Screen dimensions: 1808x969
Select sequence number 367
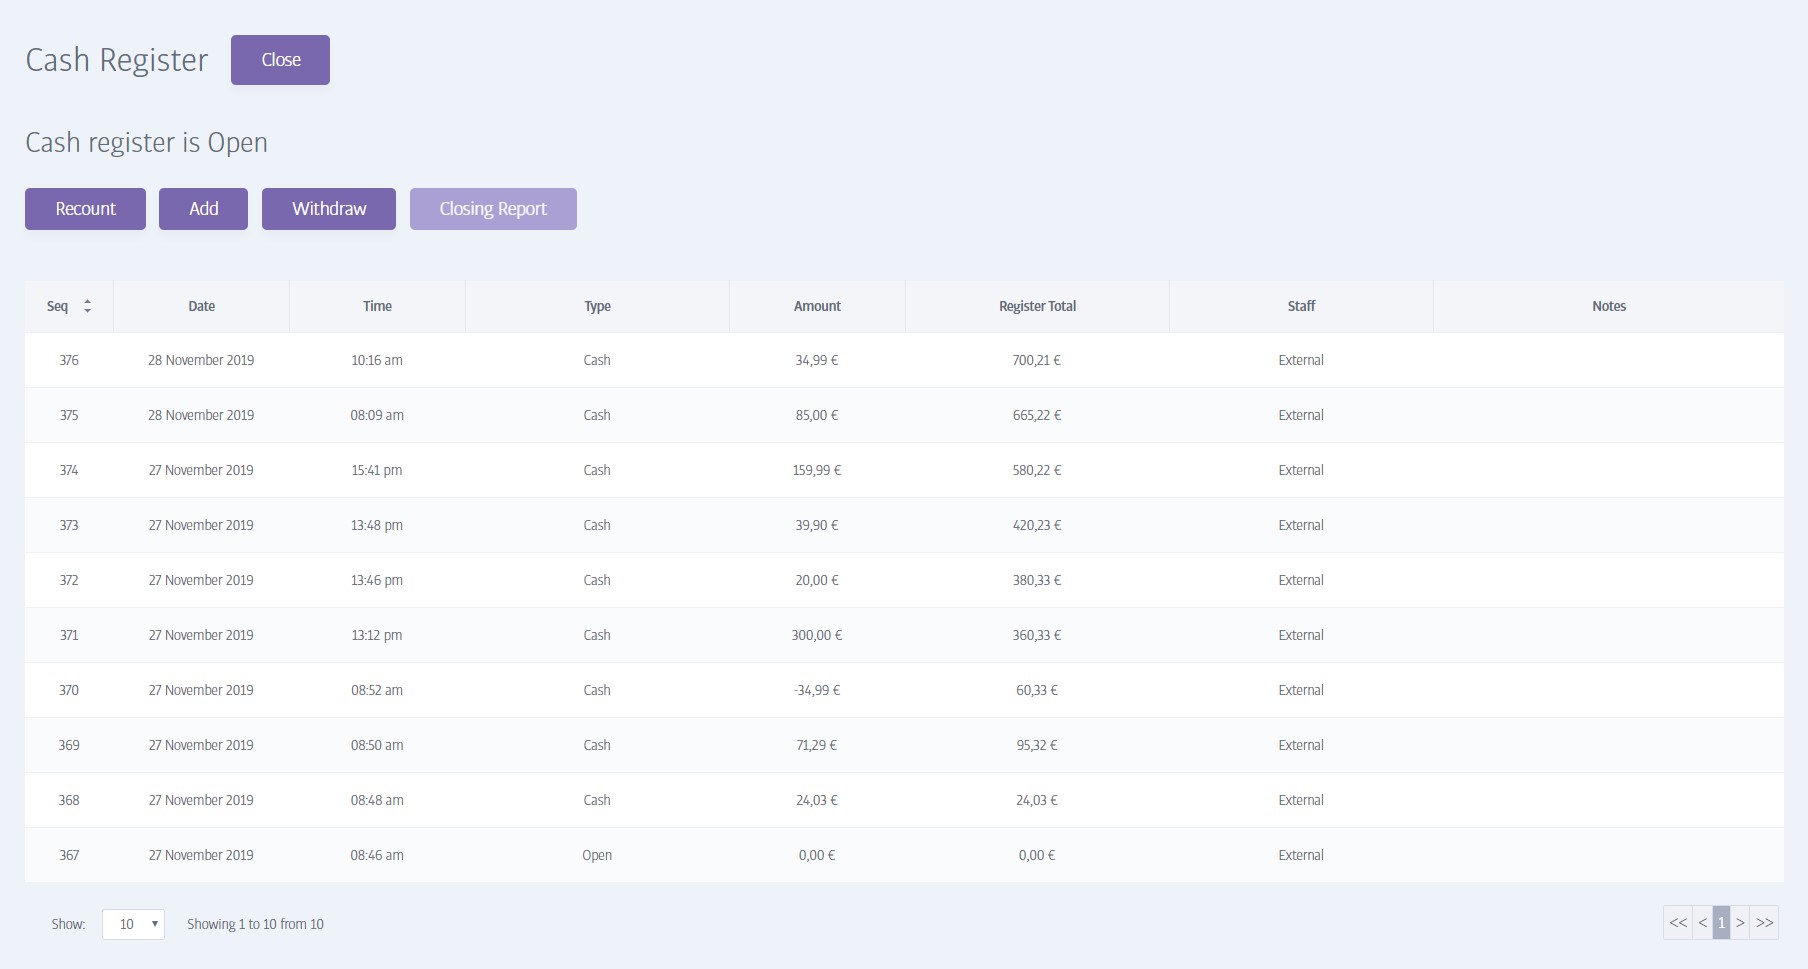click(69, 855)
